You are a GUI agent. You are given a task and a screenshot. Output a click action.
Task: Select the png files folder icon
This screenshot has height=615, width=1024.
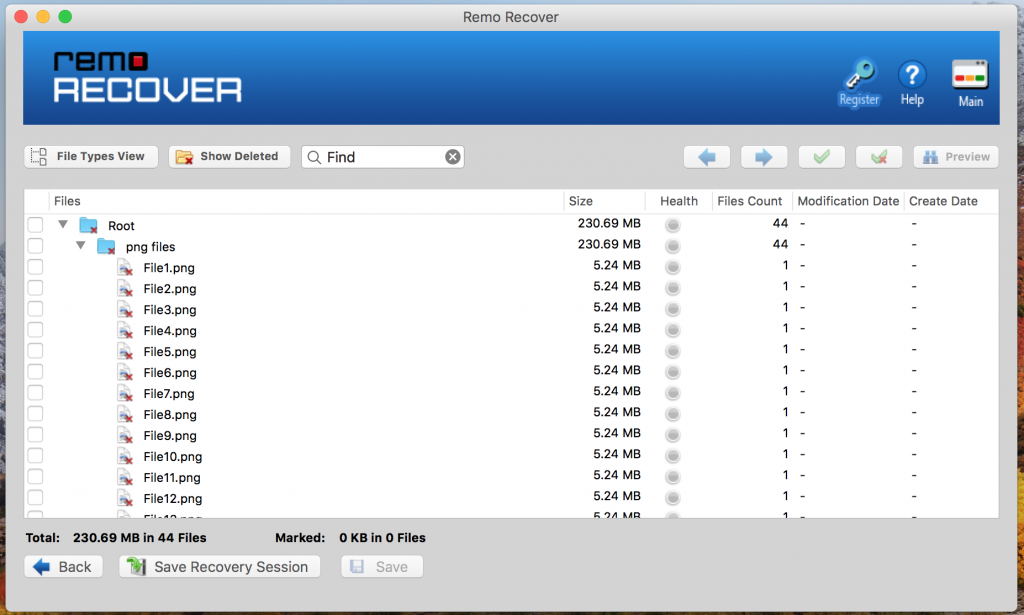tap(106, 246)
